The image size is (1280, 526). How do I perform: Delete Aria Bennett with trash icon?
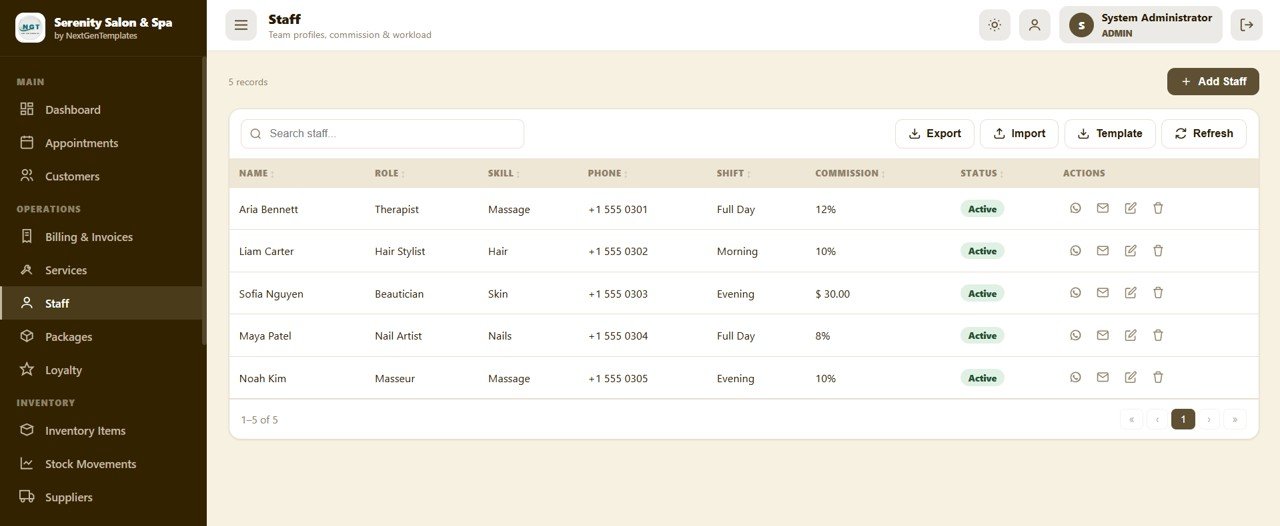pyautogui.click(x=1158, y=208)
